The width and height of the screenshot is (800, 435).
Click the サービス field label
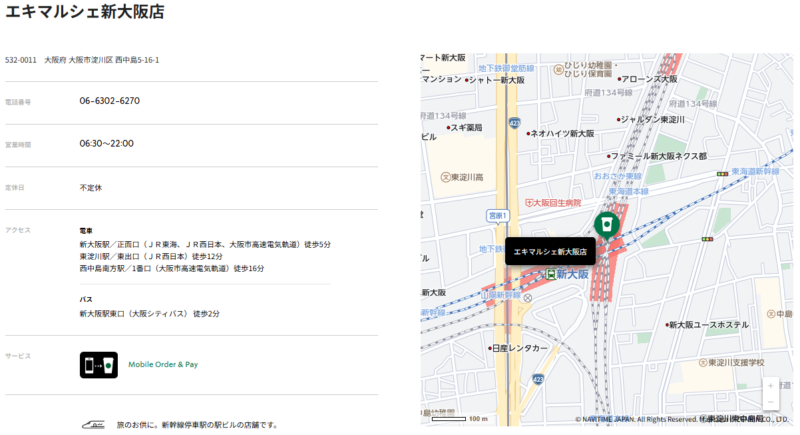click(18, 356)
